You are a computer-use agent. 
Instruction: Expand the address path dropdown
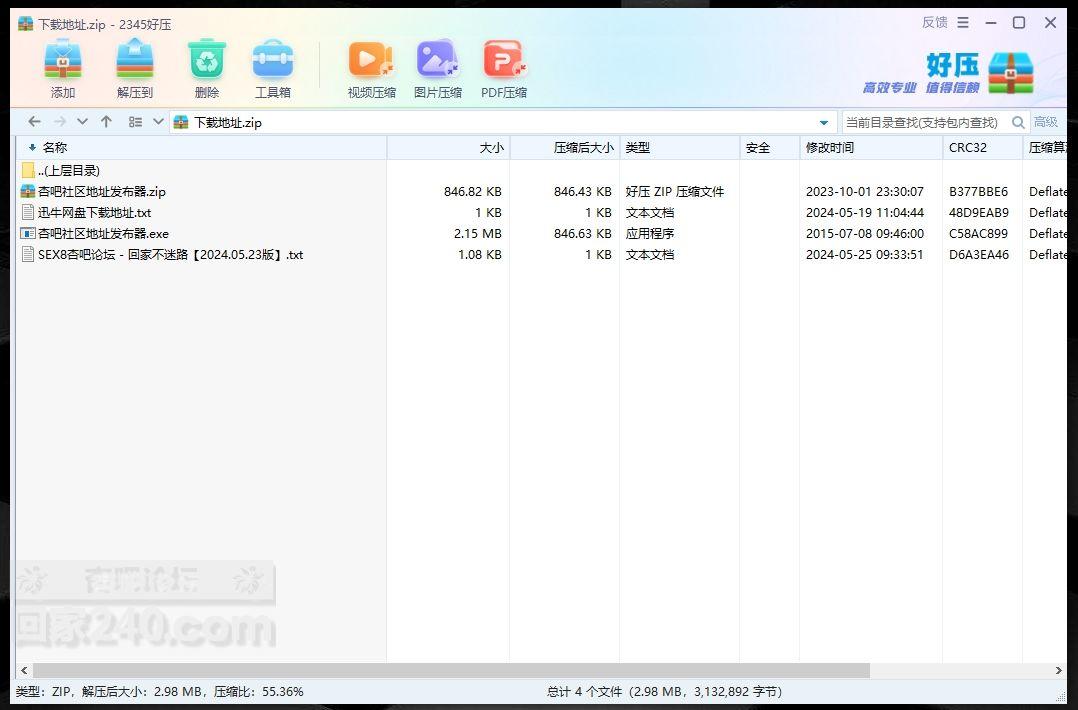click(x=824, y=123)
